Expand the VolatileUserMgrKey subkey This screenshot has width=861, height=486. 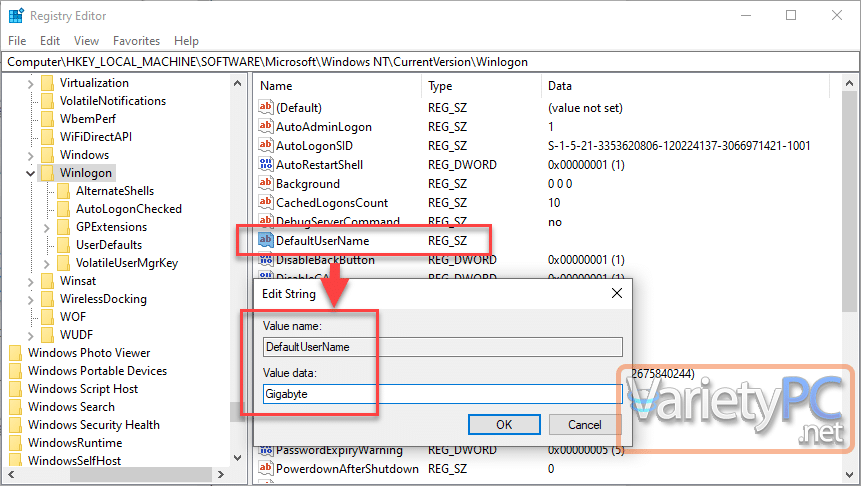pos(47,264)
